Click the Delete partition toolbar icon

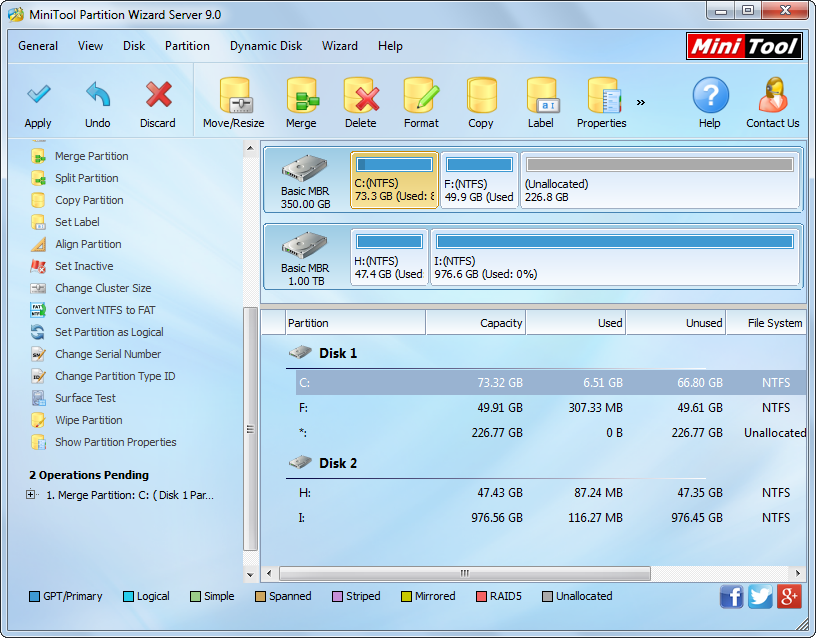coord(361,95)
